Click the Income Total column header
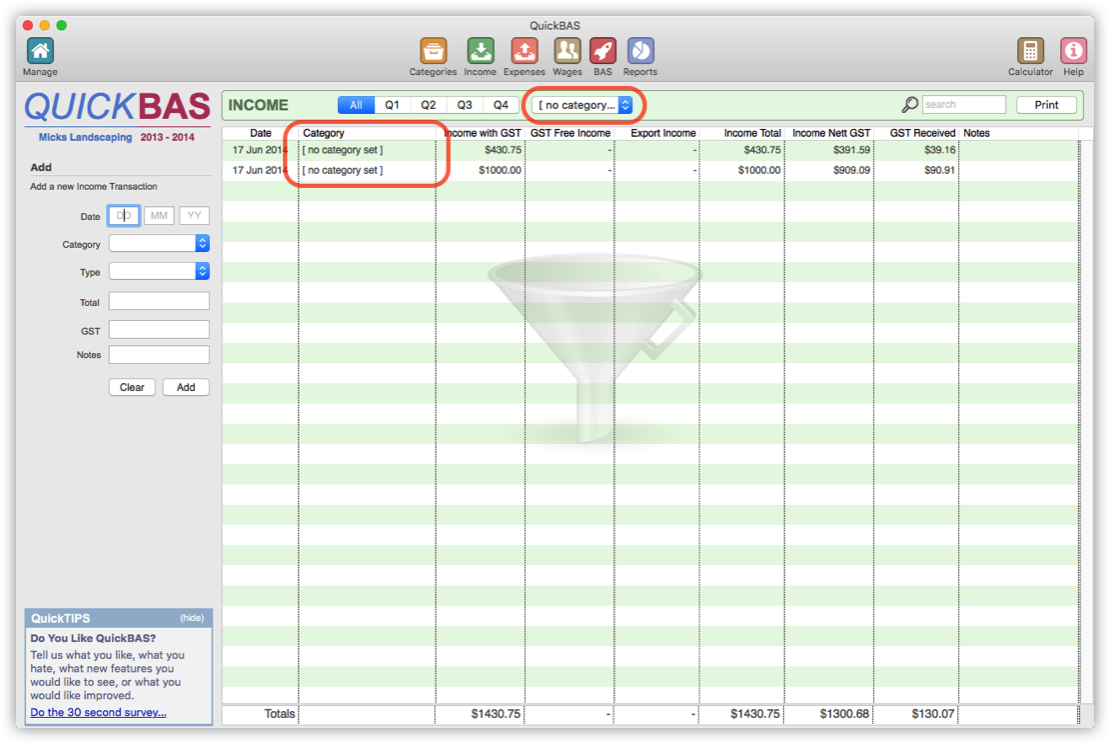Image resolution: width=1110 pixels, height=744 pixels. pyautogui.click(x=742, y=133)
